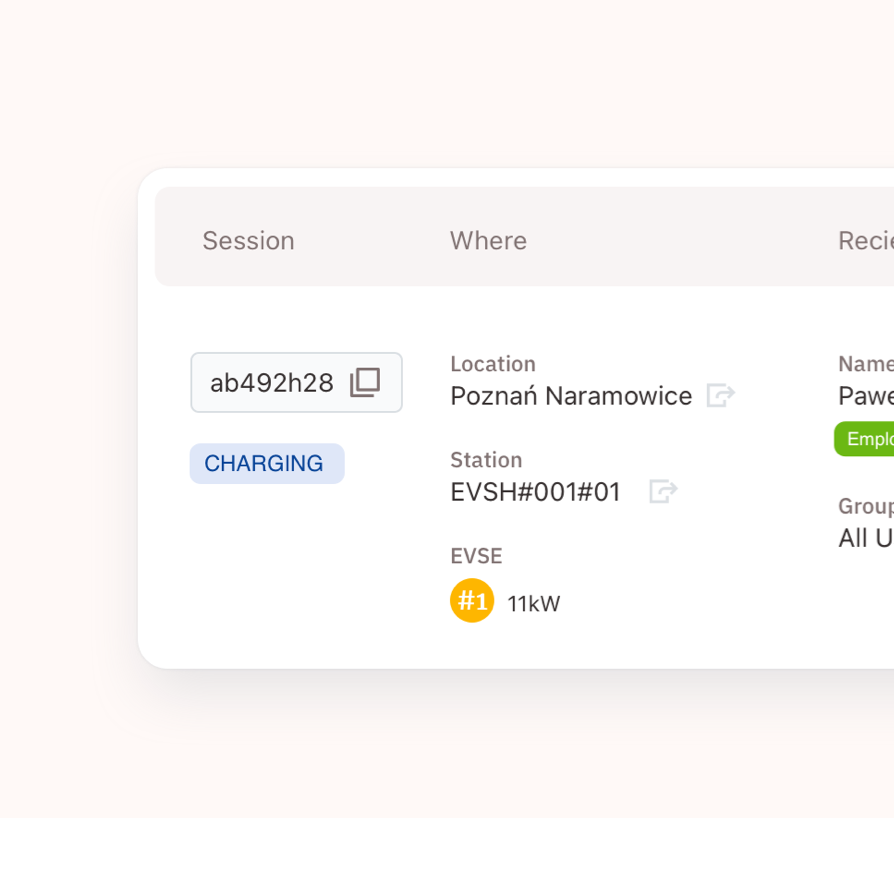The image size is (894, 894).
Task: Click the yellow #1 EVSE badge
Action: 472,601
